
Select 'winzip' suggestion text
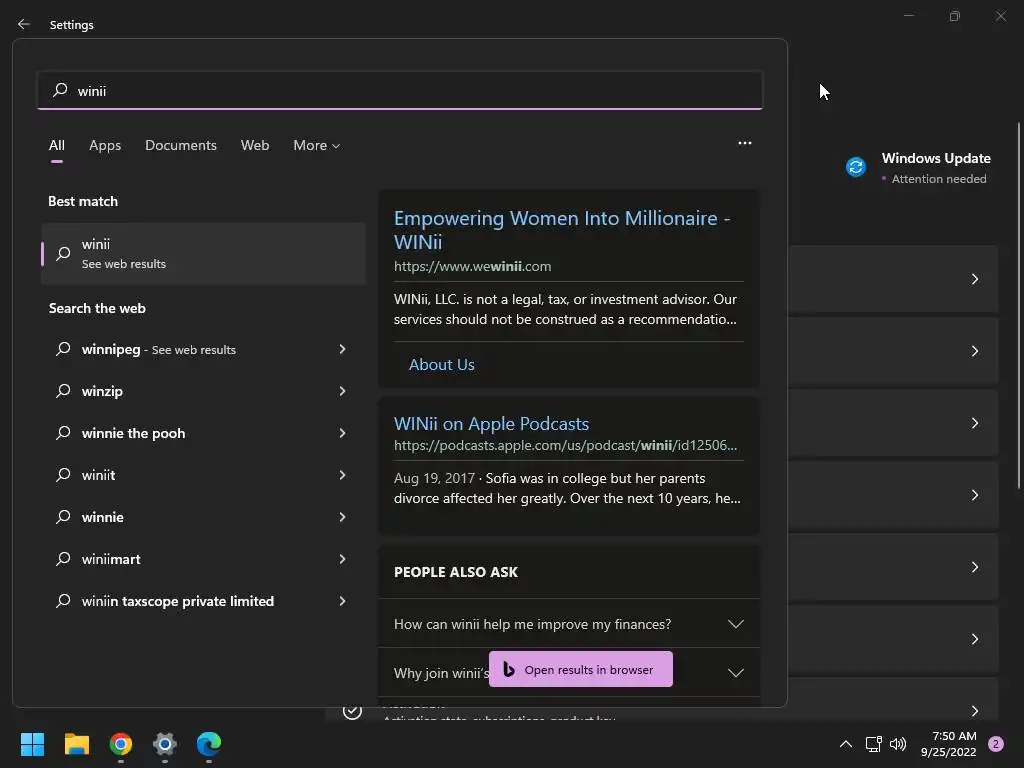[102, 391]
